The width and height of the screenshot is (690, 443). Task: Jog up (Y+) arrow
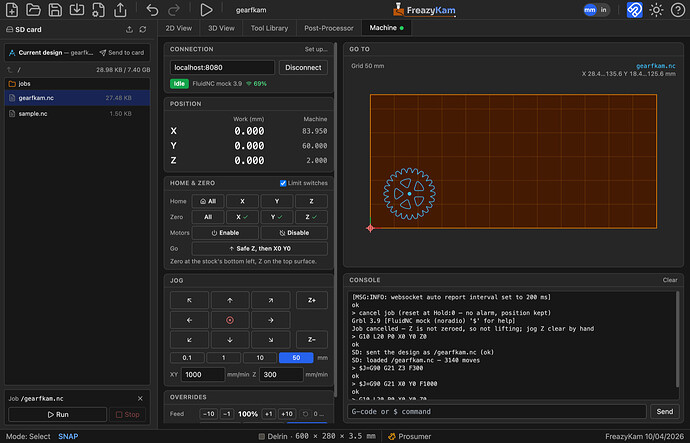230,300
